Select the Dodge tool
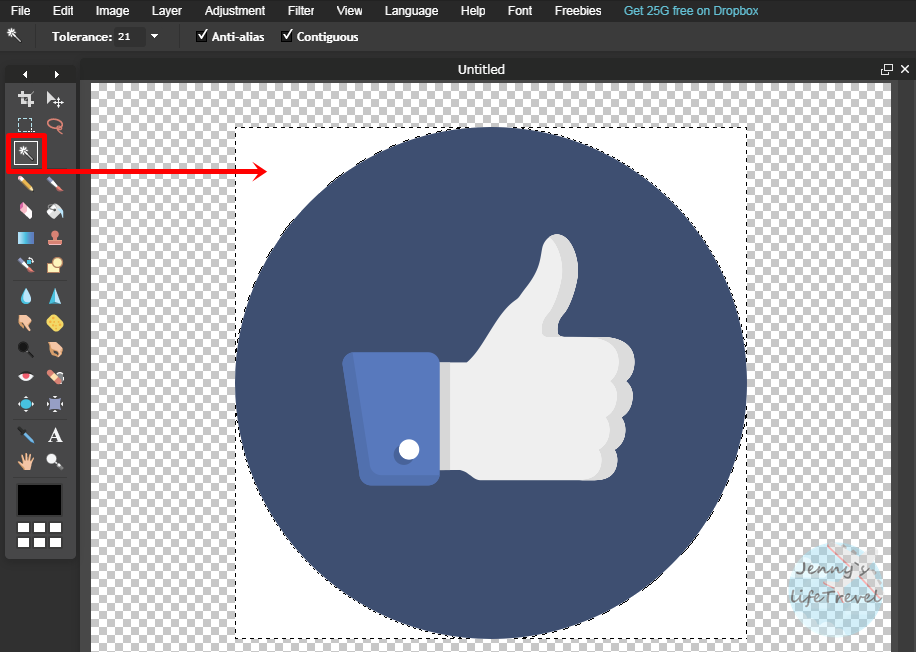The width and height of the screenshot is (916, 652). (x=25, y=349)
